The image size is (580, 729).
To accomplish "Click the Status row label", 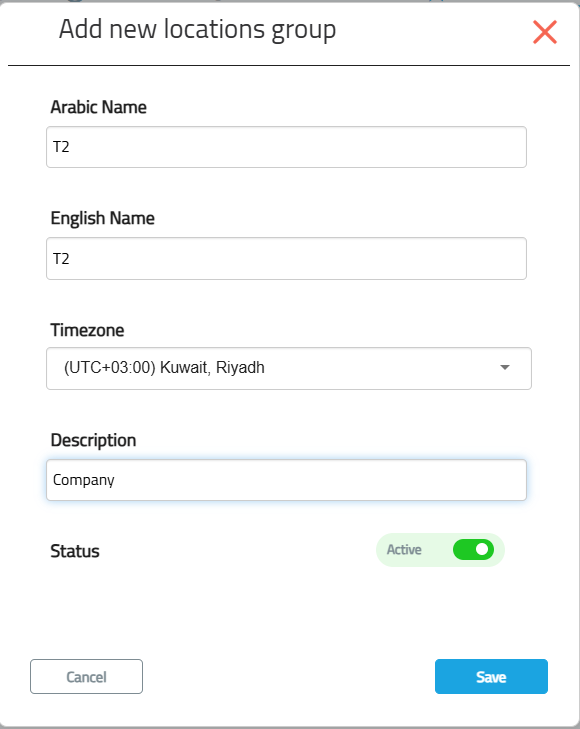I will click(75, 551).
